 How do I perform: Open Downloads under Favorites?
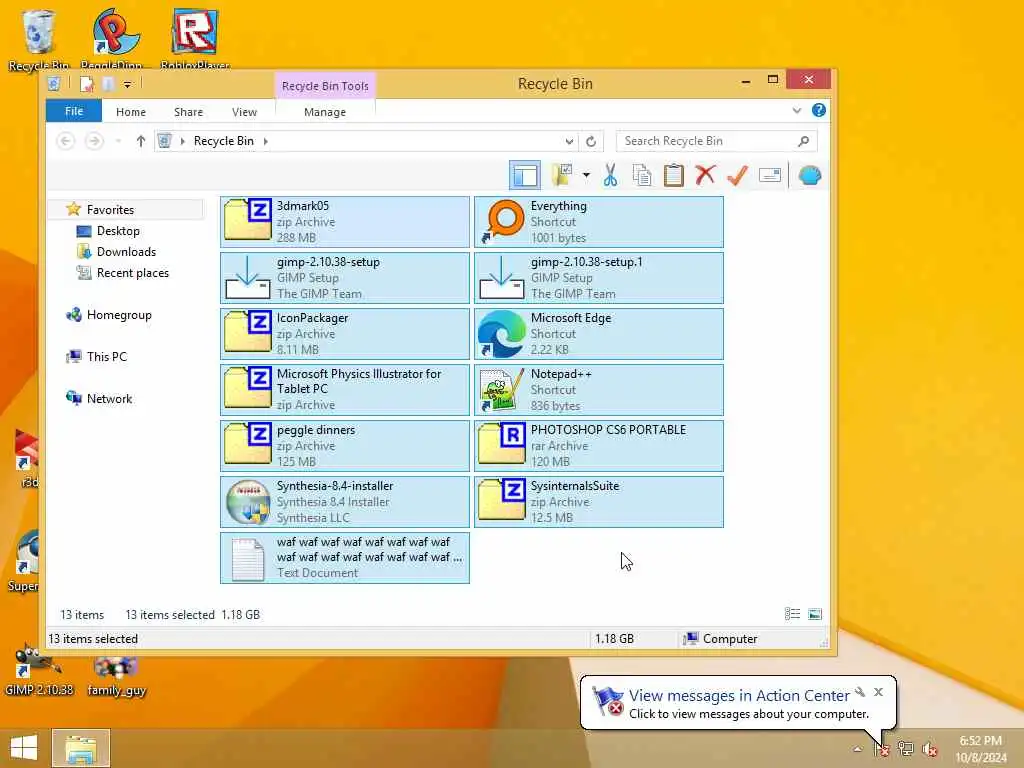tap(126, 251)
